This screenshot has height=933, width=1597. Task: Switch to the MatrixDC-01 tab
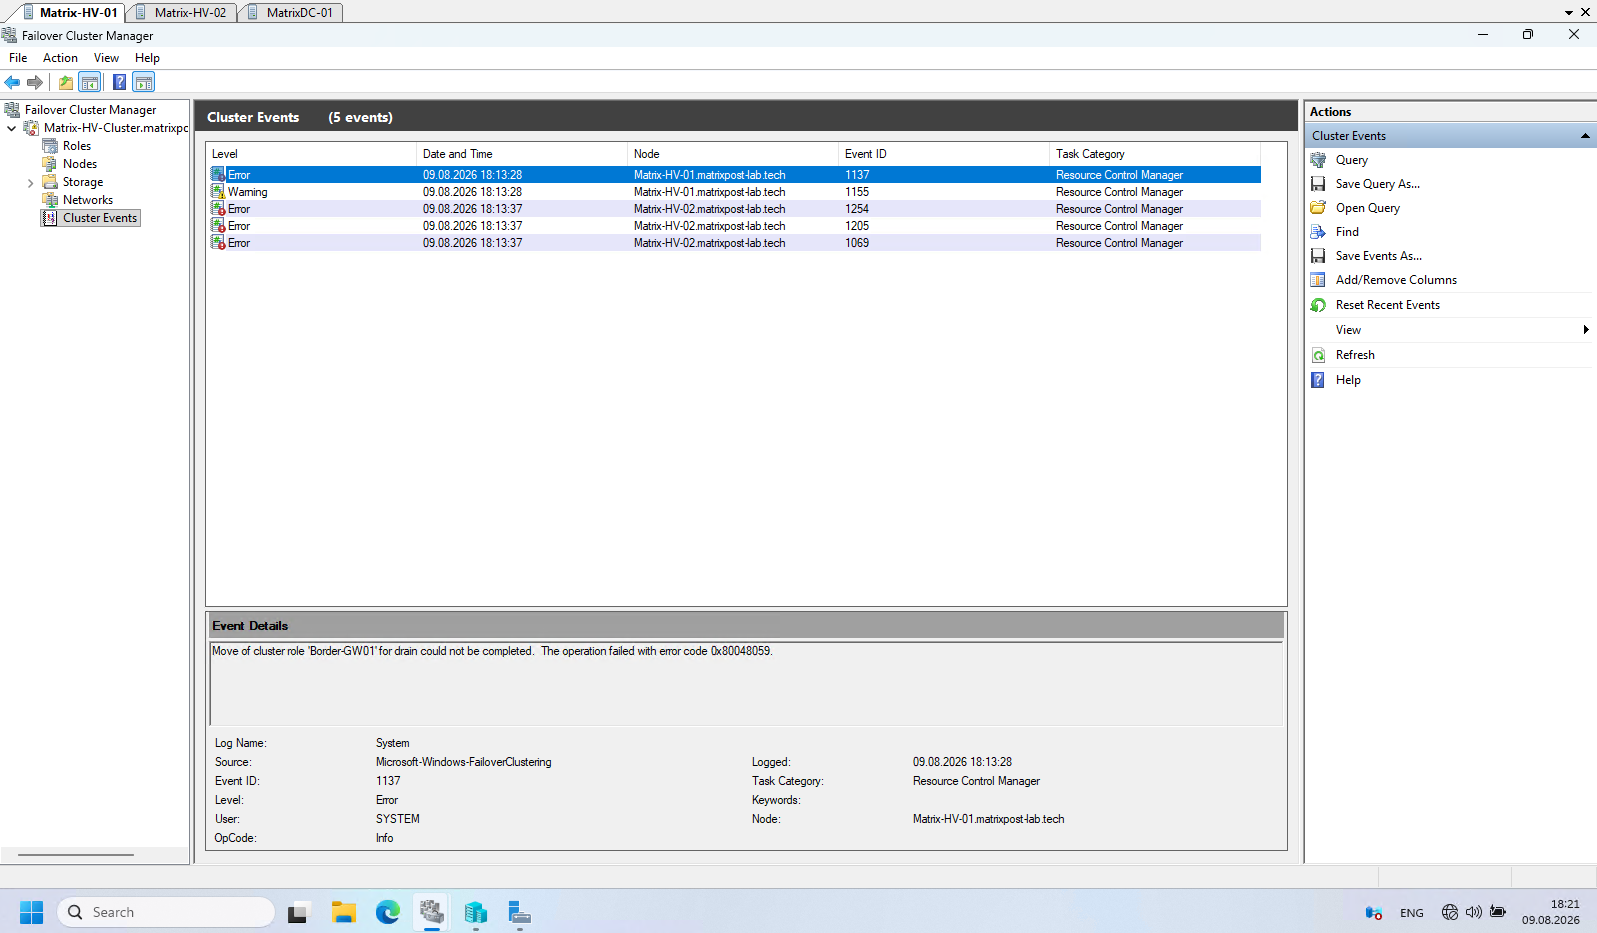coord(299,13)
